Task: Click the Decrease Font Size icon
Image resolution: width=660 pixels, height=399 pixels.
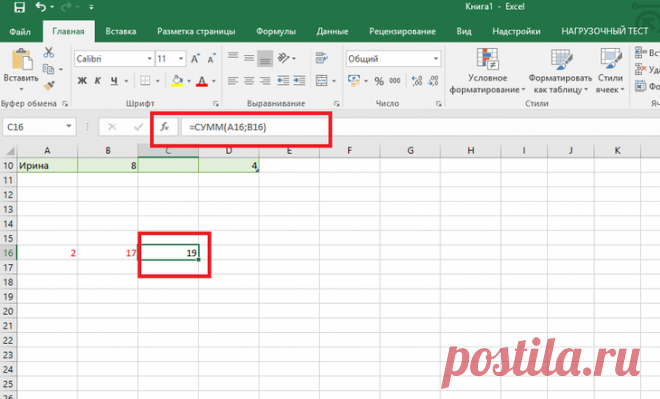Action: (x=211, y=59)
